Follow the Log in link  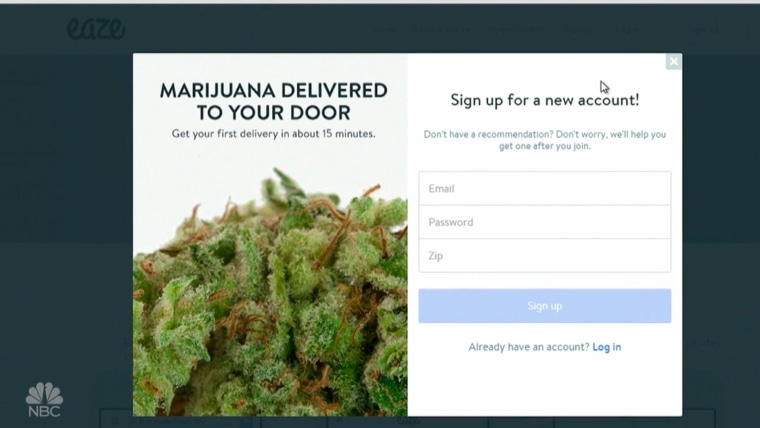tap(606, 347)
